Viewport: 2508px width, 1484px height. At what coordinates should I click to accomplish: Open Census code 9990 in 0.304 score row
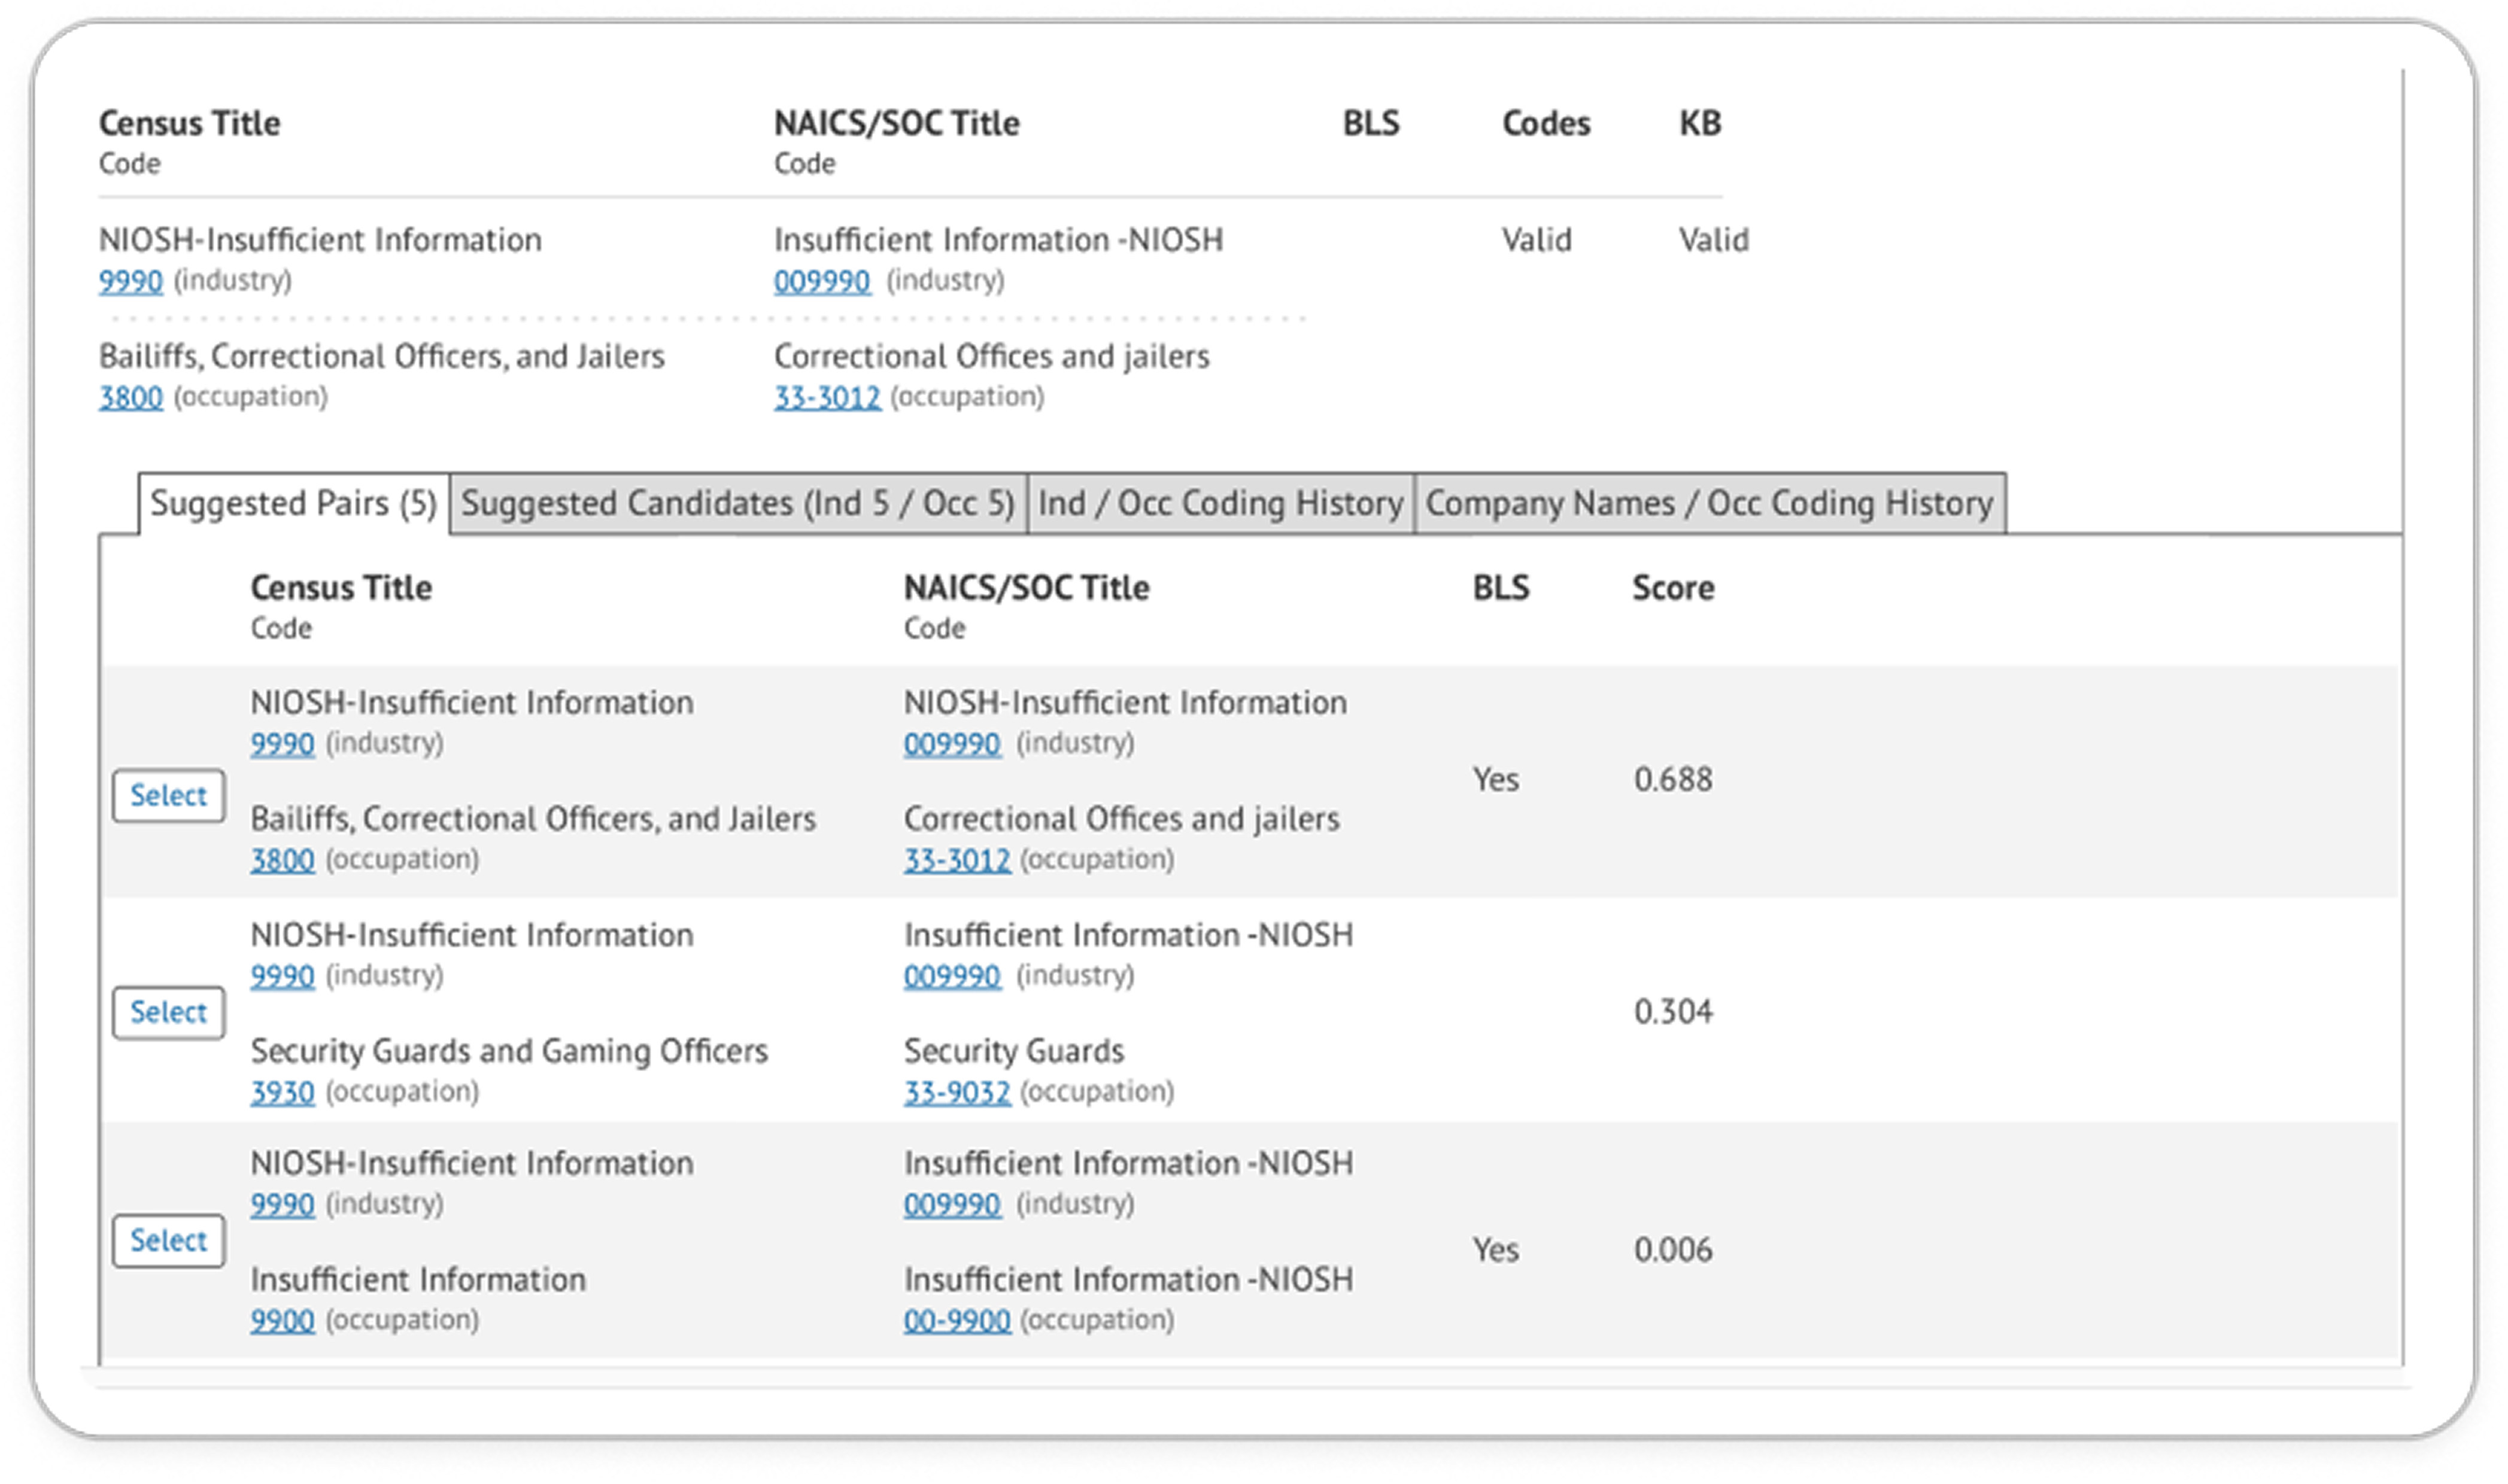pos(282,976)
